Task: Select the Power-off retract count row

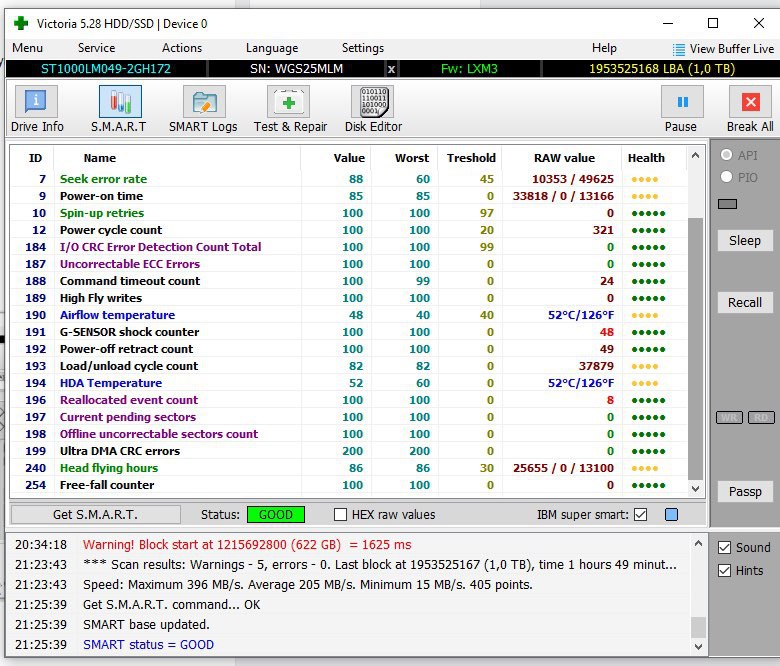Action: pos(349,349)
